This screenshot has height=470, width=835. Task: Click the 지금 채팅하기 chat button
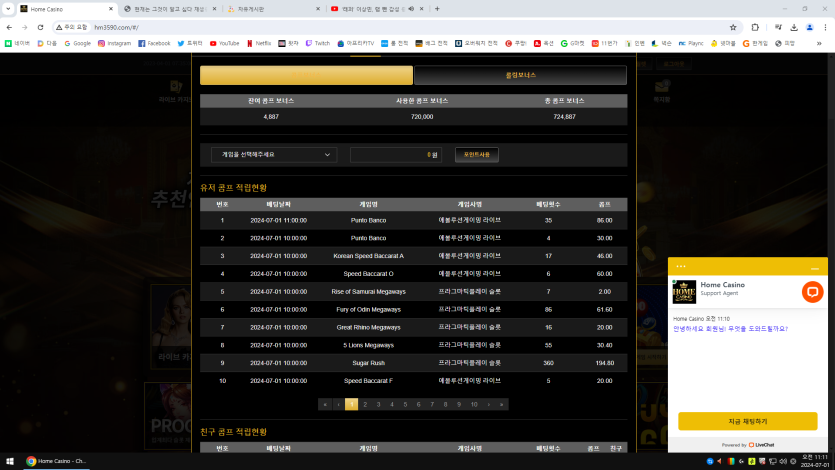(x=748, y=421)
